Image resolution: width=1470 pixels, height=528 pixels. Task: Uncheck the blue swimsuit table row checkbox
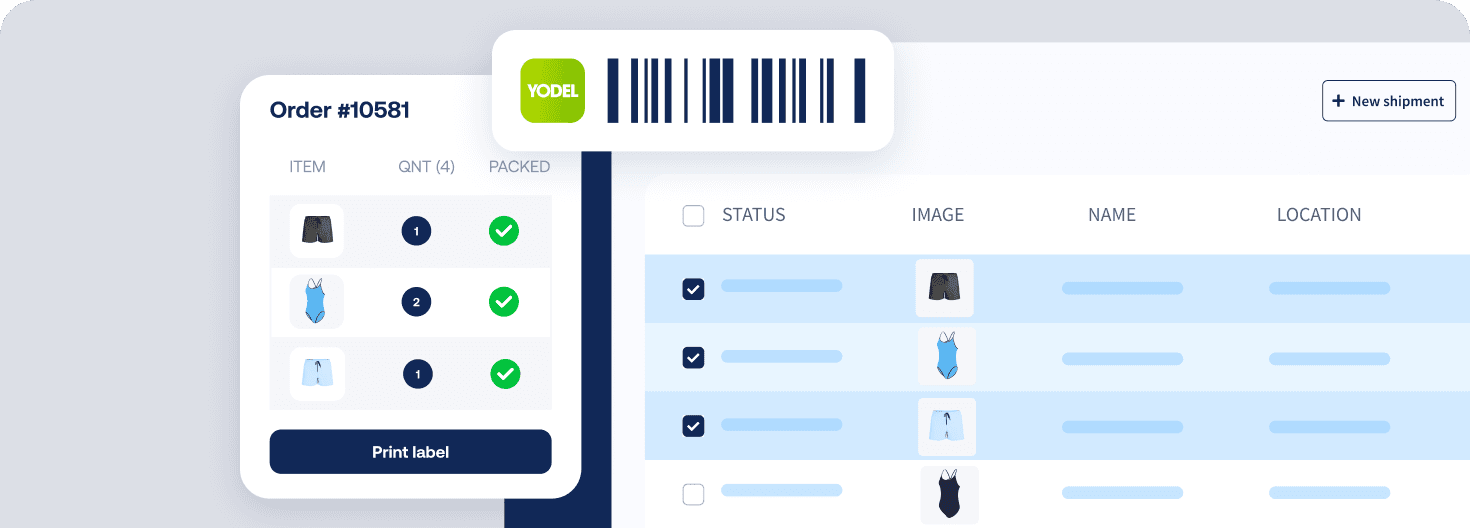point(693,357)
